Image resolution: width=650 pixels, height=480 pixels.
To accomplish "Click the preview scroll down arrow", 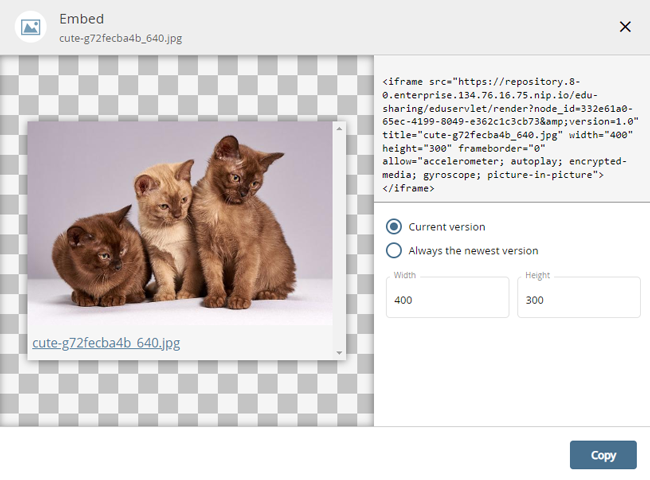I will 339,353.
